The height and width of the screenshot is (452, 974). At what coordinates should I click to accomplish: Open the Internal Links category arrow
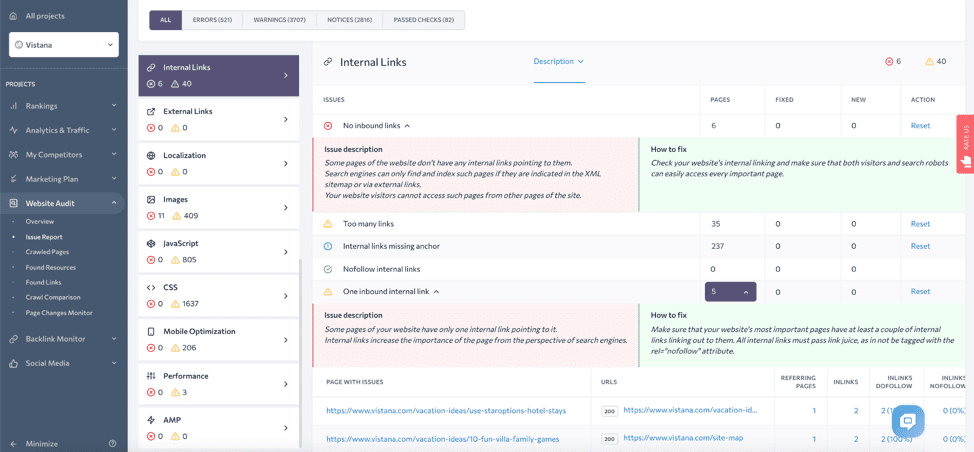(x=286, y=75)
